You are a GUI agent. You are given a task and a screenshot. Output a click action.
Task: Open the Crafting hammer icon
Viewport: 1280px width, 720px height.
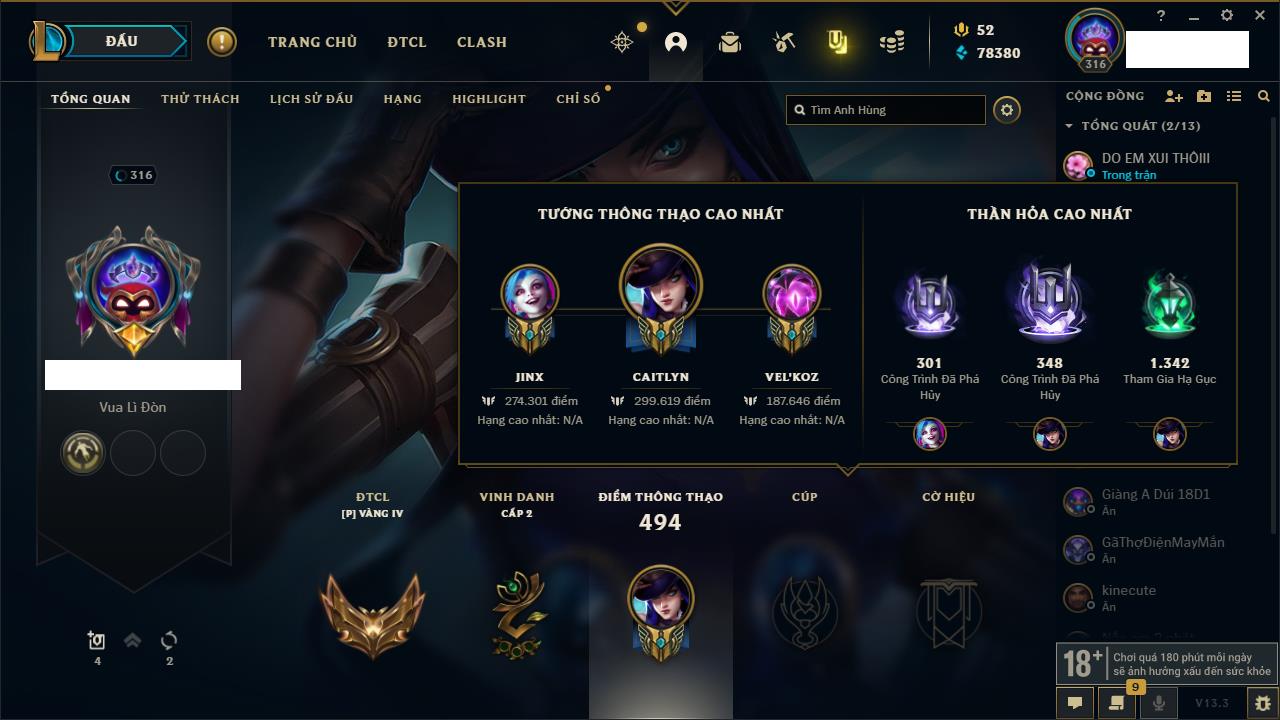click(x=784, y=42)
